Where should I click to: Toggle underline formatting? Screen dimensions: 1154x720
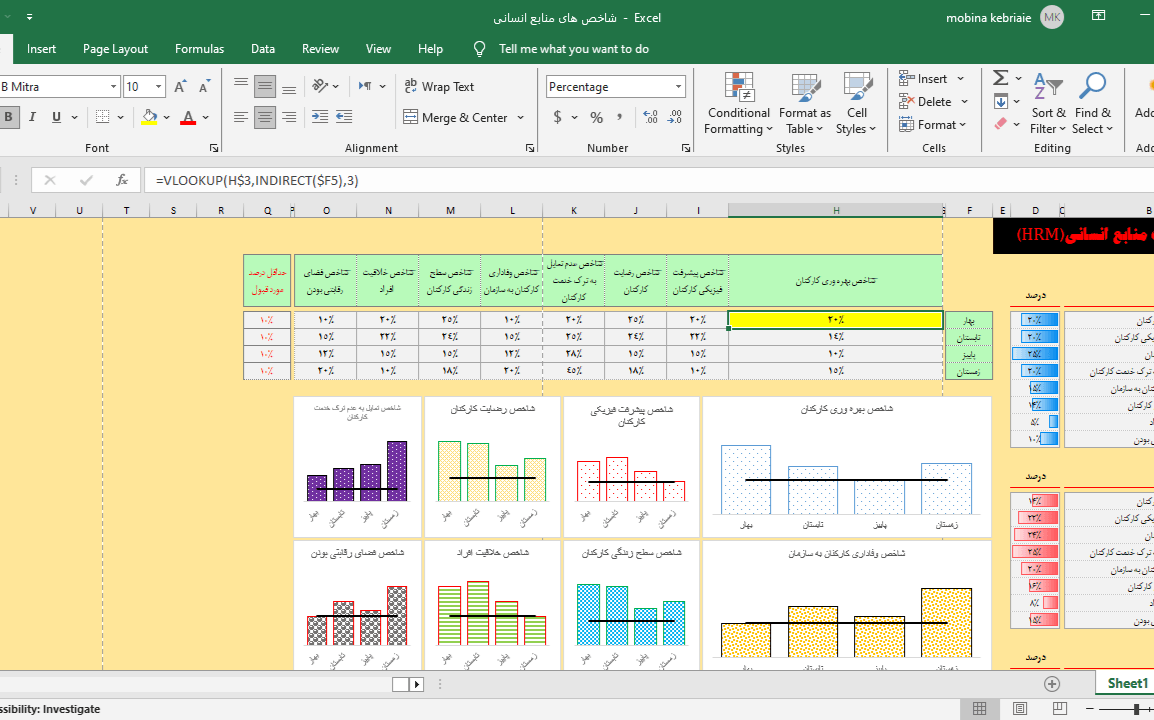57,117
